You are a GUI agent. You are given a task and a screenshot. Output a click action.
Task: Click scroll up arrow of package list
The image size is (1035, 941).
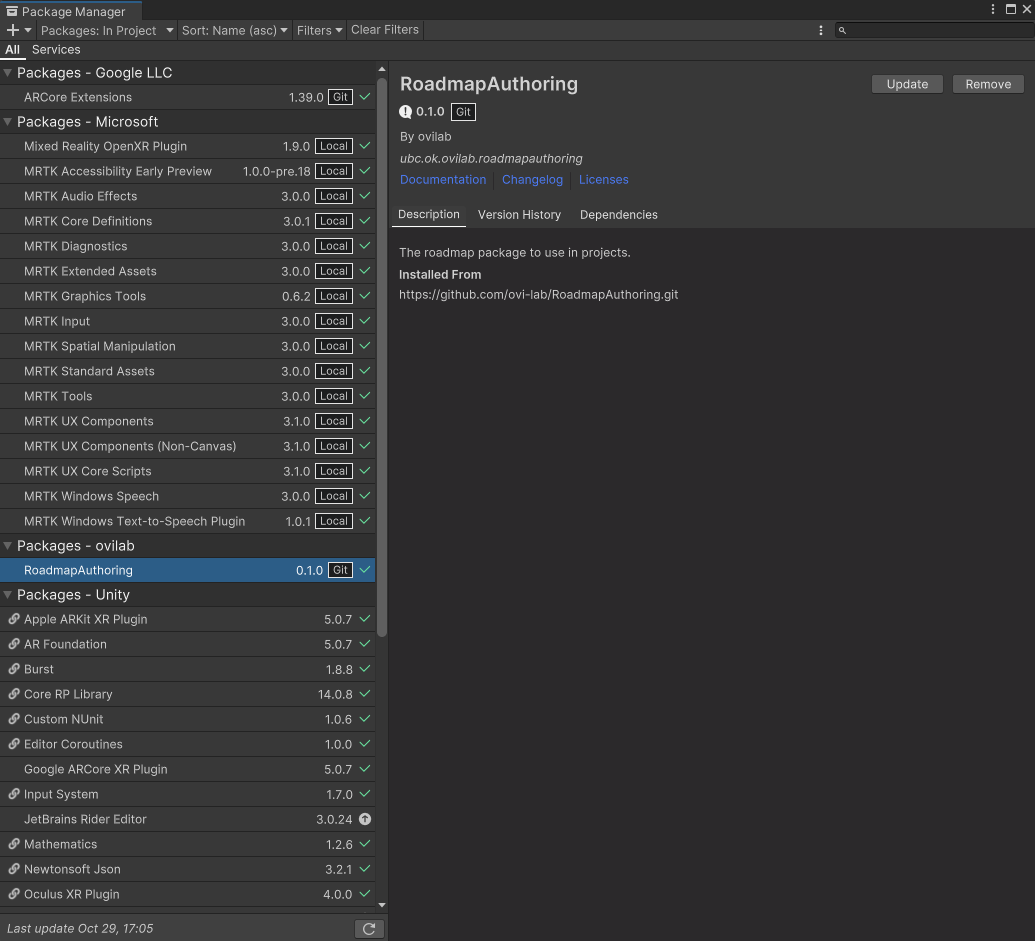[382, 69]
